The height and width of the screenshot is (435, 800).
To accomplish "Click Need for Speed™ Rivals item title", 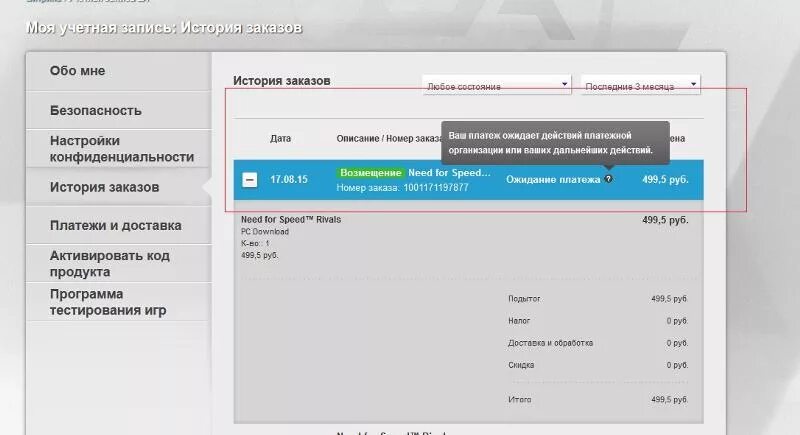I will 291,219.
